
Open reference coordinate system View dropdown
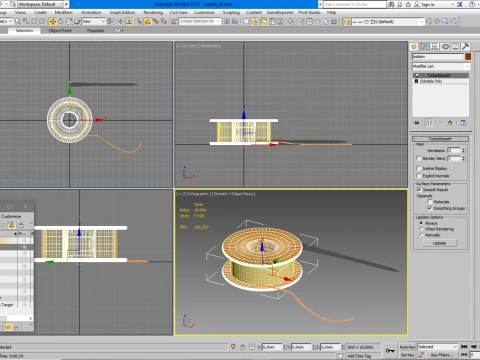click(94, 21)
